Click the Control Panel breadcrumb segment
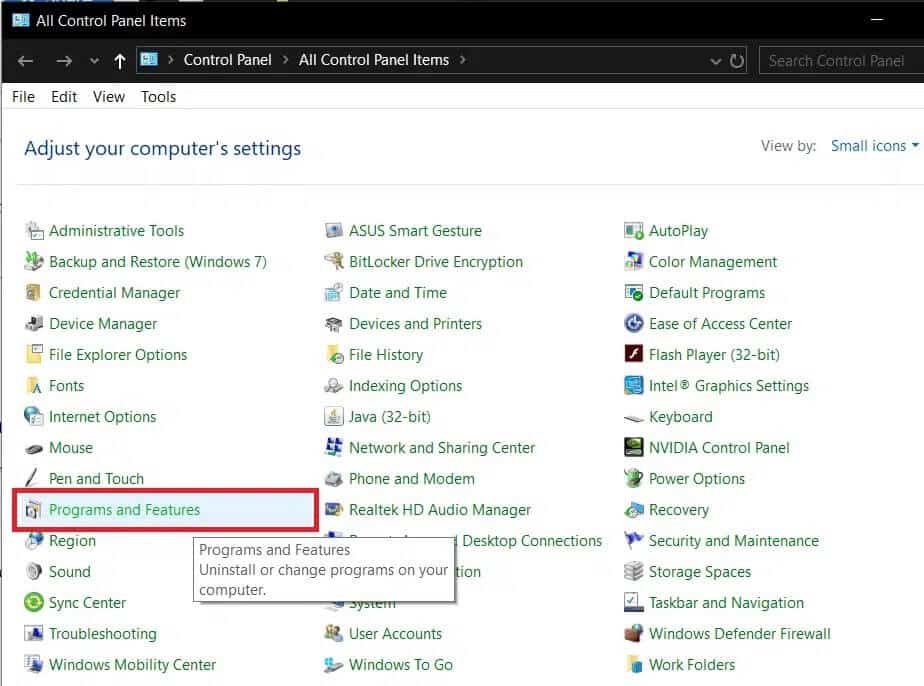The image size is (924, 686). 227,60
